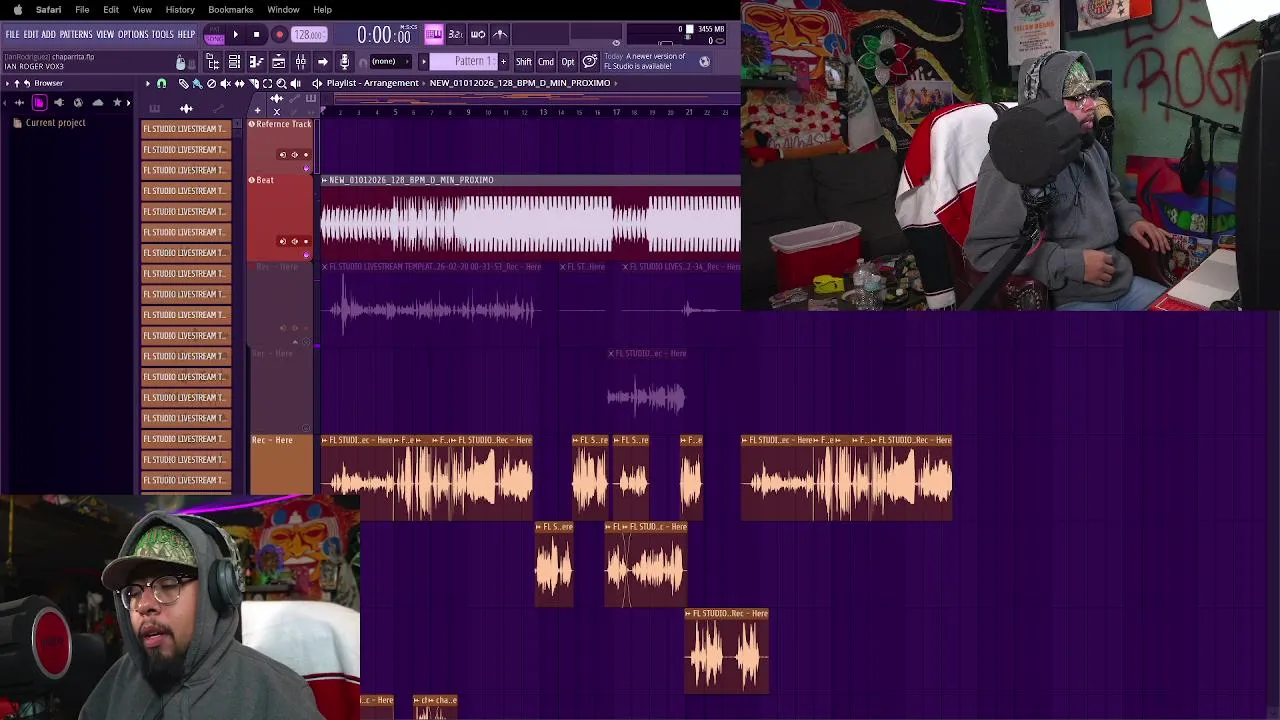The image size is (1280, 720).
Task: Show the globe library tab in browser
Action: point(78,103)
